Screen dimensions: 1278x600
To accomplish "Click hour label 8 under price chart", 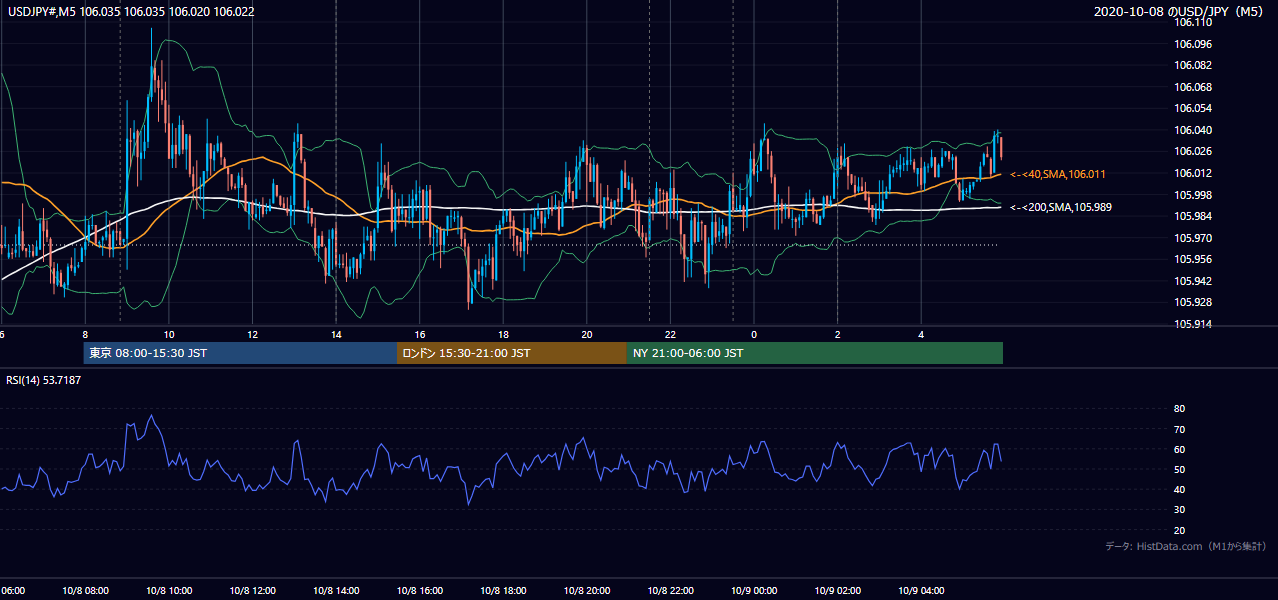I will coord(85,334).
